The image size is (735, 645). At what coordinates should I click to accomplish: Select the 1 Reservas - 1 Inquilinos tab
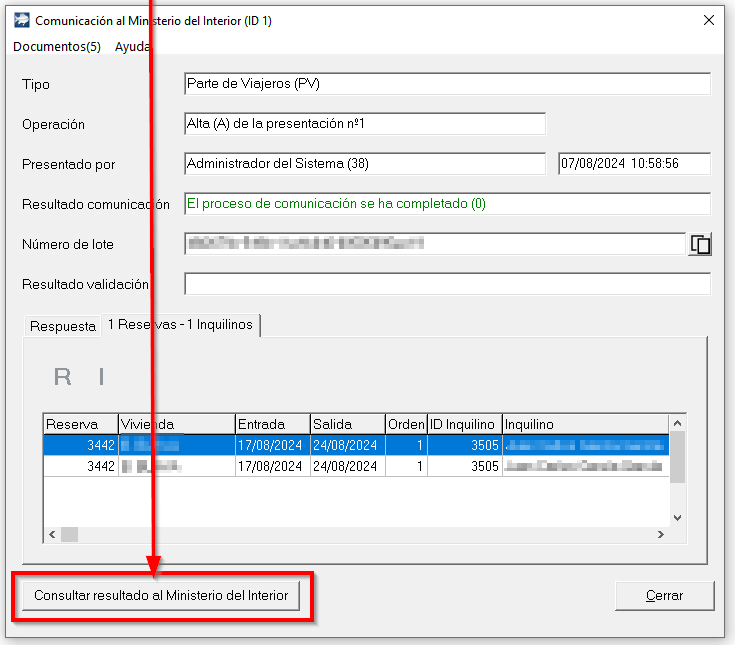tap(180, 325)
